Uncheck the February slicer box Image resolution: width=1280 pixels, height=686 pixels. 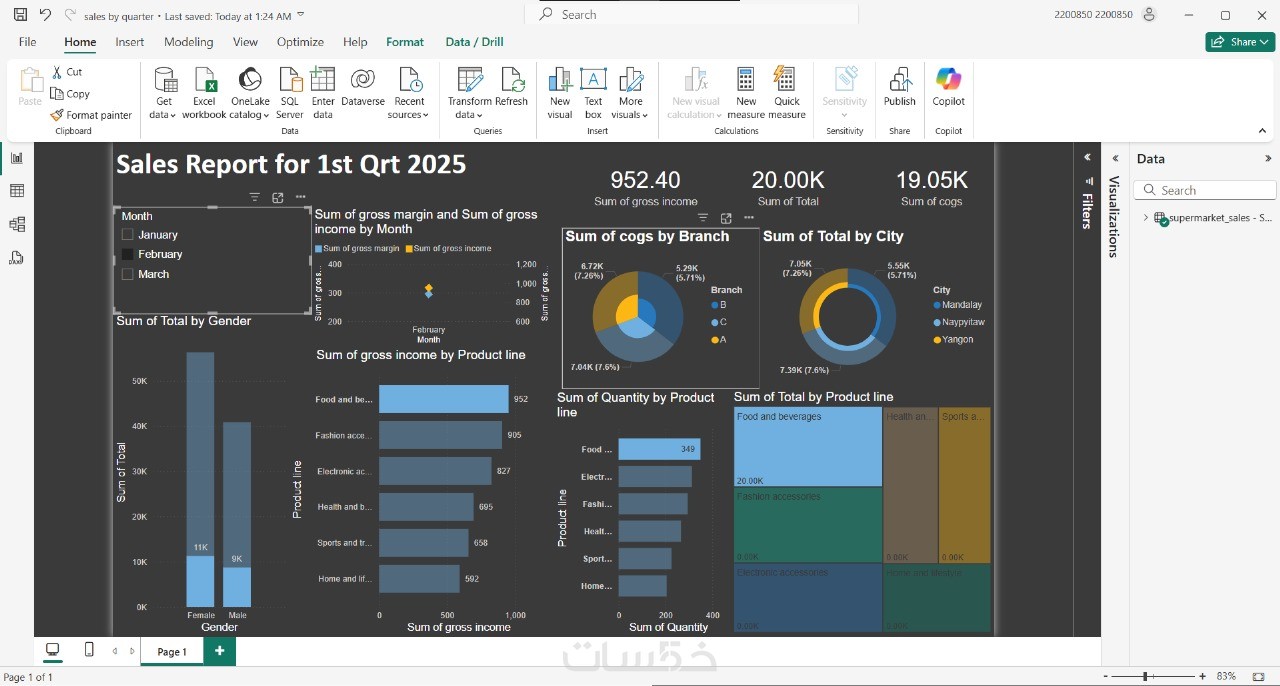[127, 254]
